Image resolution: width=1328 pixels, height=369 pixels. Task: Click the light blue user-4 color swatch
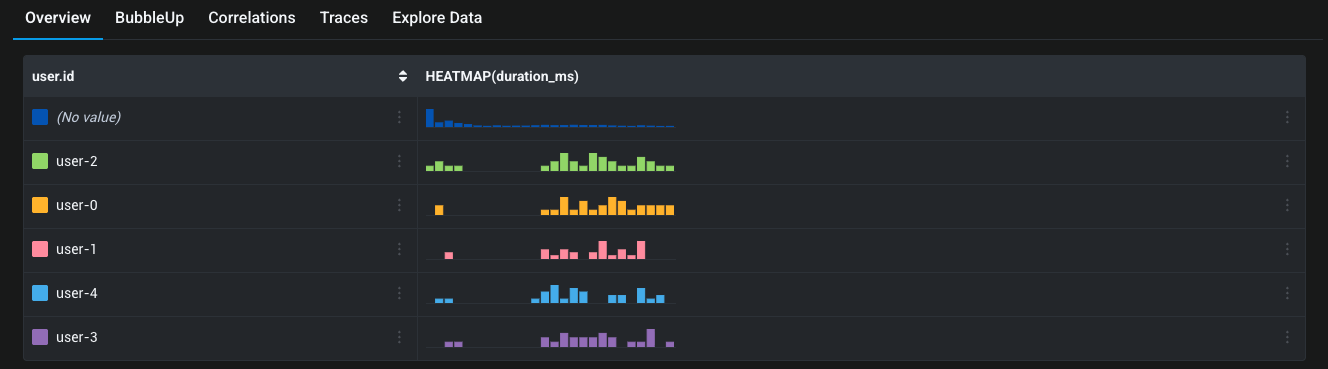(x=40, y=293)
